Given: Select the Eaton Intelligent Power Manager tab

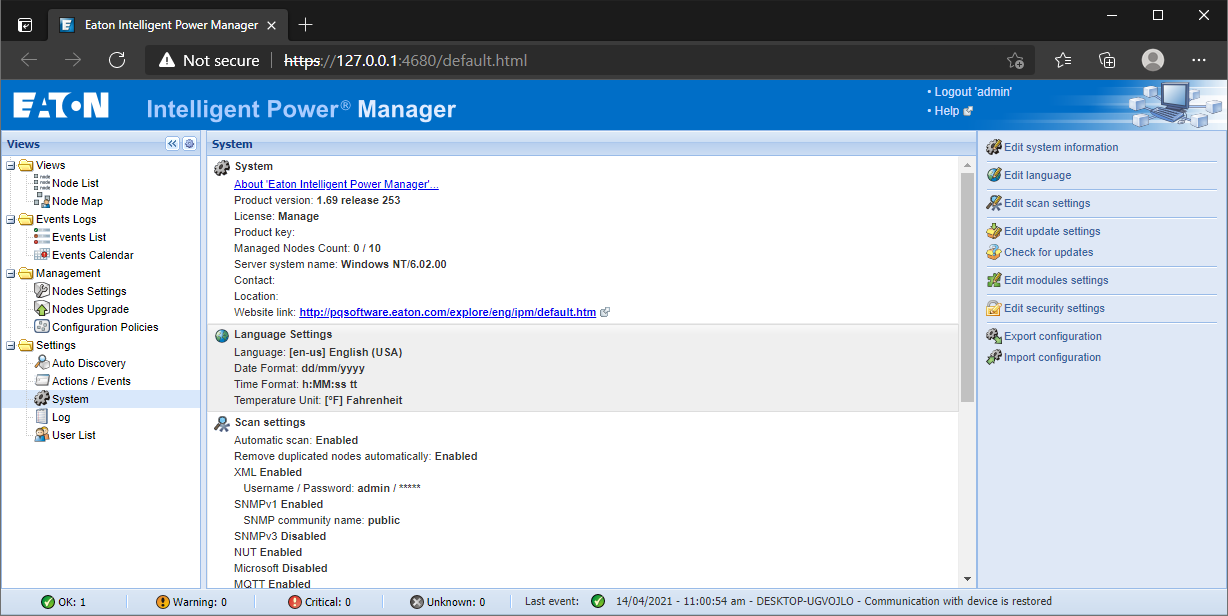Looking at the screenshot, I should (166, 24).
